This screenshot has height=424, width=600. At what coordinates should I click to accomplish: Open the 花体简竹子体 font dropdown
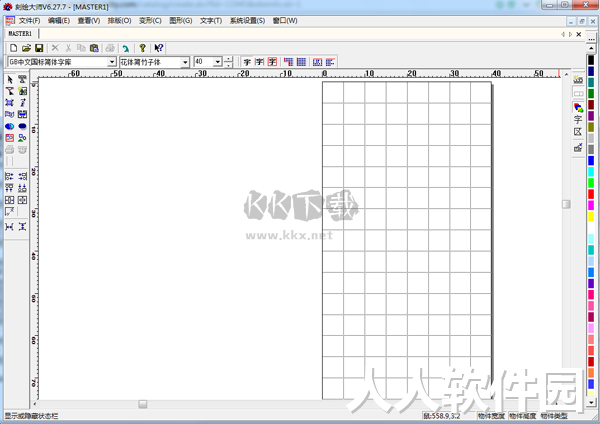coord(185,62)
